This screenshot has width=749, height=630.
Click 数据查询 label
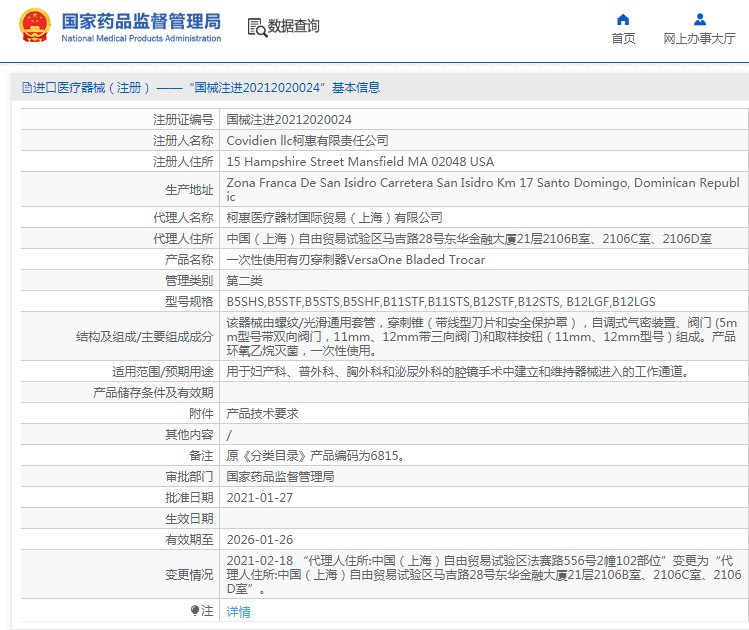pyautogui.click(x=293, y=26)
